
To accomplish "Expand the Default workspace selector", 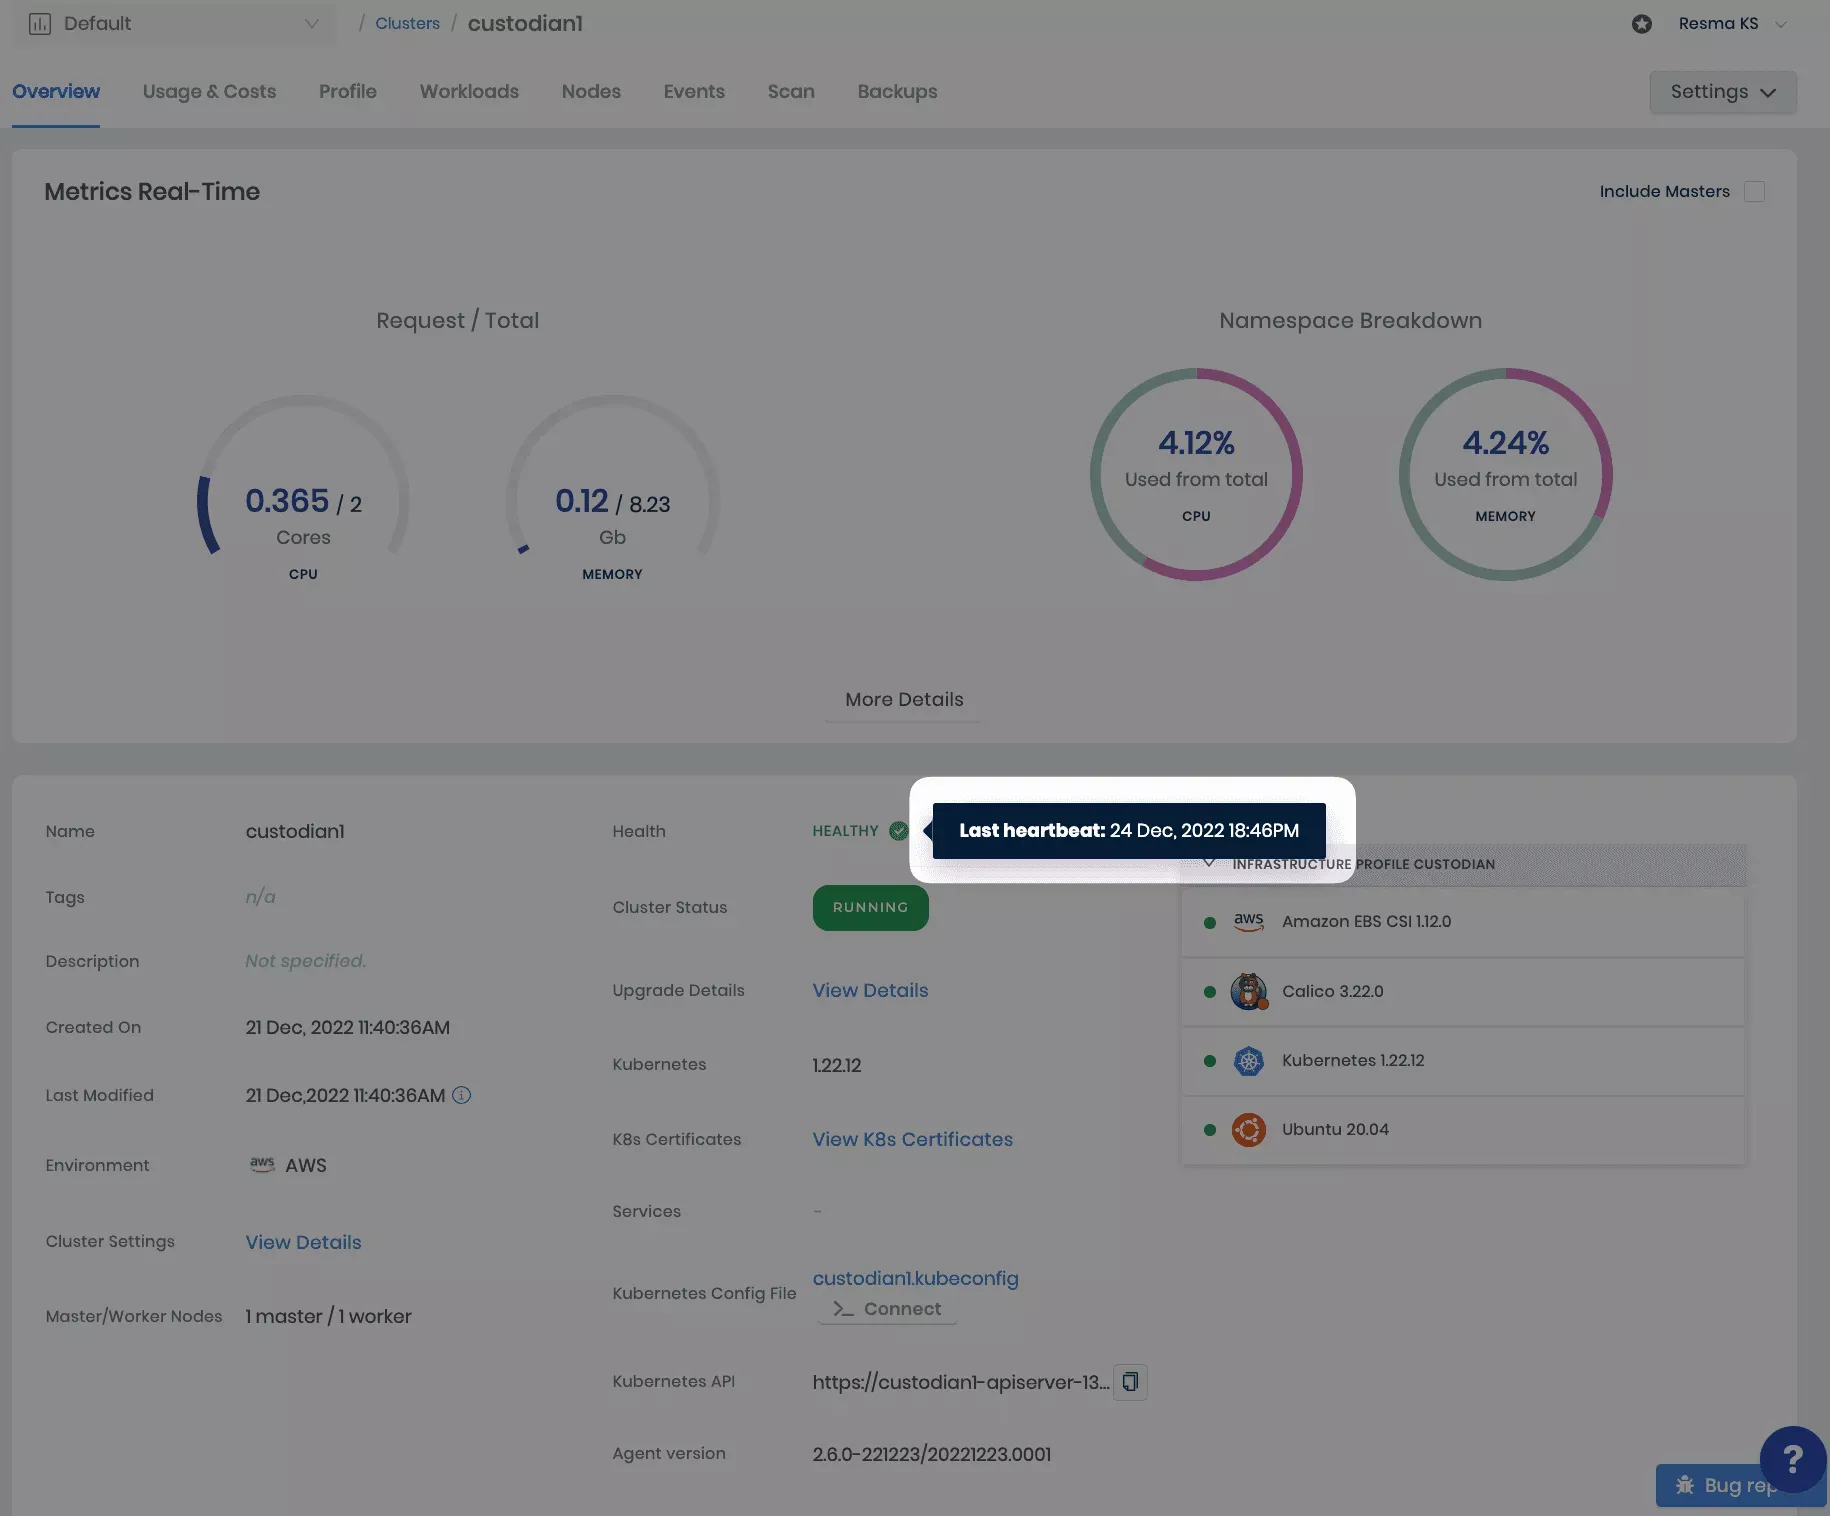I will point(175,24).
